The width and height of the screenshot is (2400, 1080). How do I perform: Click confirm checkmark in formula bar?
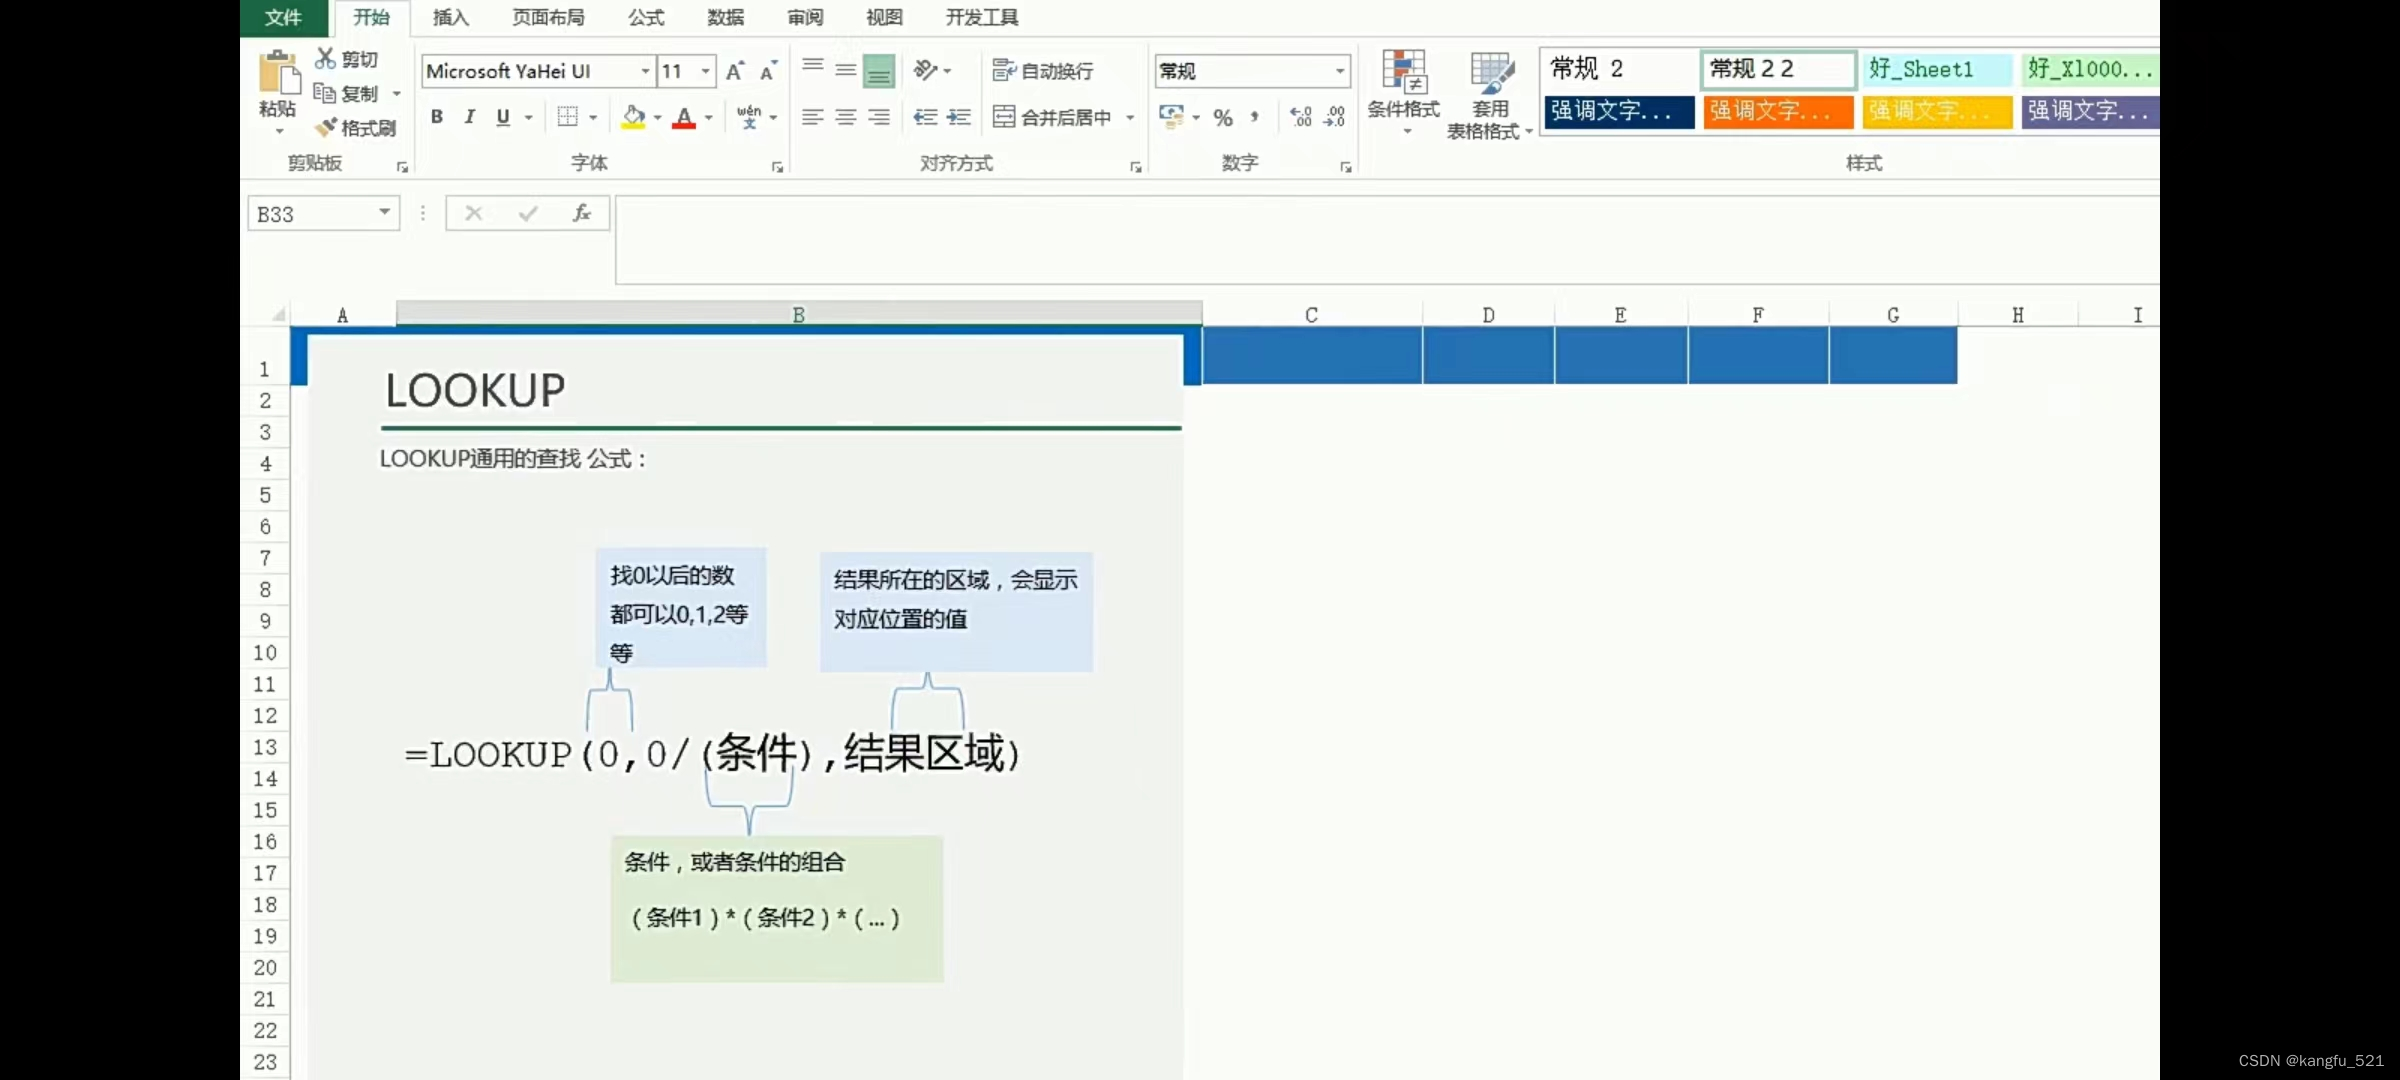point(528,212)
